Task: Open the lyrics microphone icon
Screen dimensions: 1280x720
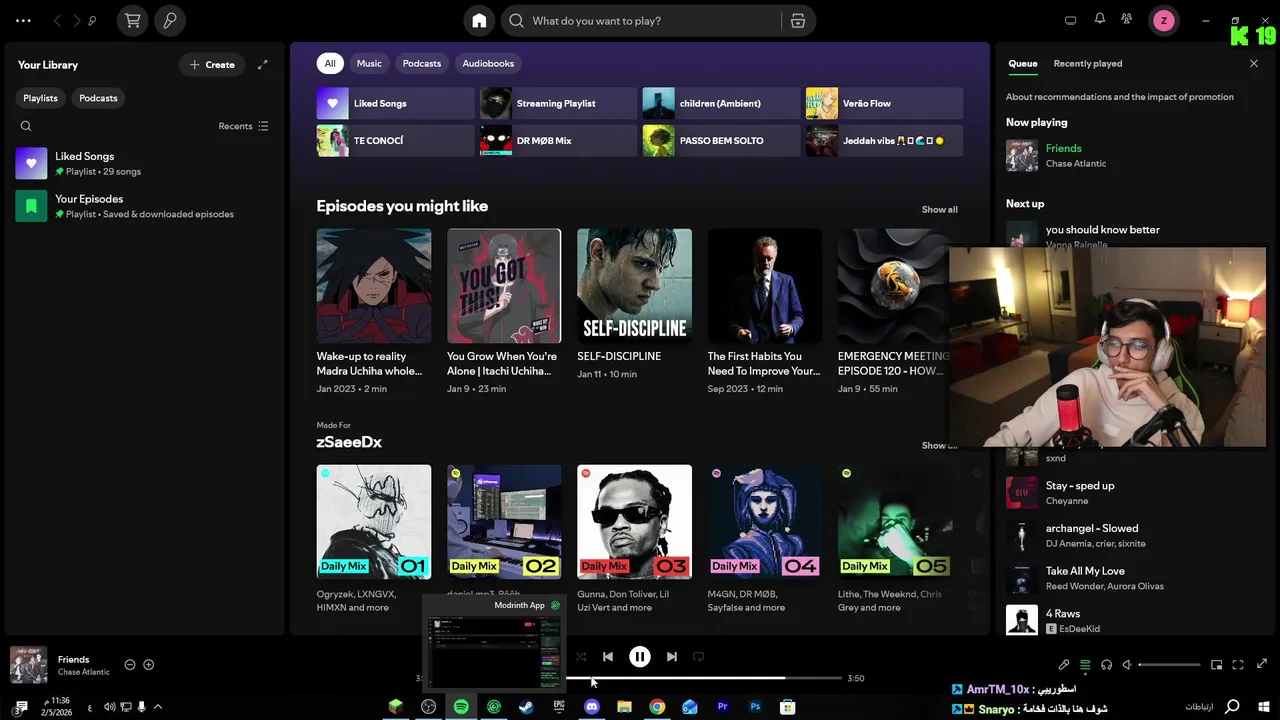Action: 1064,665
